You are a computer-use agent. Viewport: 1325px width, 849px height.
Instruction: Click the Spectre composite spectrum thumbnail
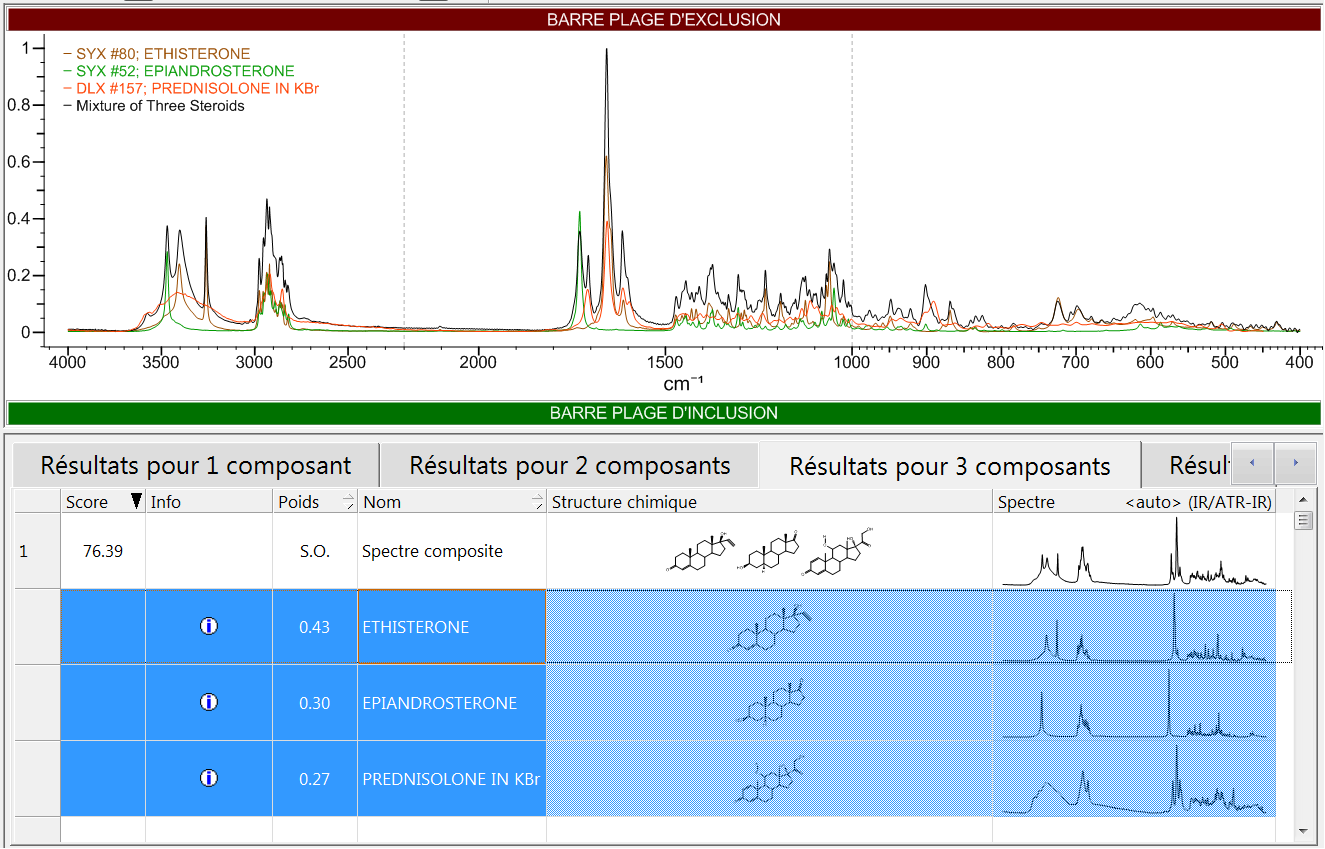click(x=1134, y=552)
